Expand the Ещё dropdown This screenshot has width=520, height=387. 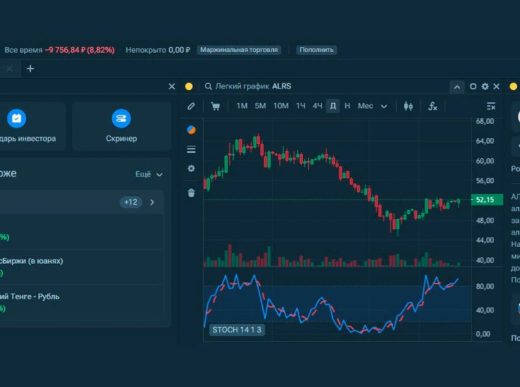click(149, 174)
